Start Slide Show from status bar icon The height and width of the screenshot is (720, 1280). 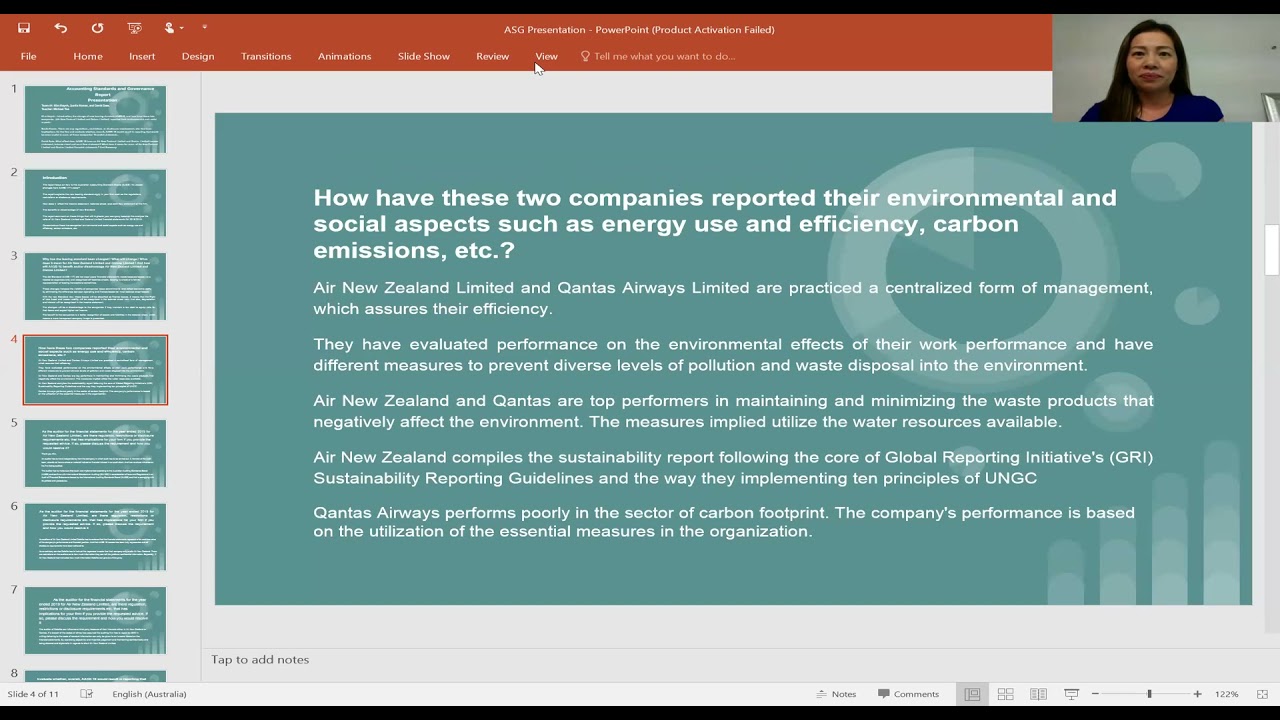tap(1071, 694)
